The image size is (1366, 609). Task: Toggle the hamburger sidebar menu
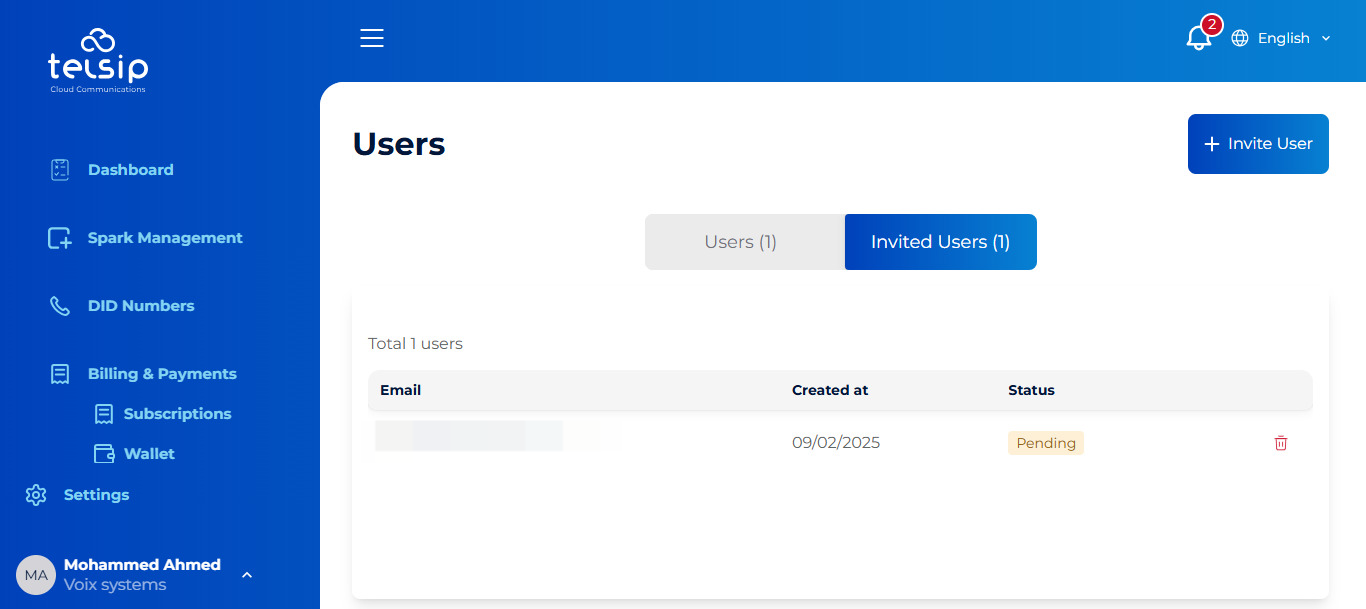(372, 38)
